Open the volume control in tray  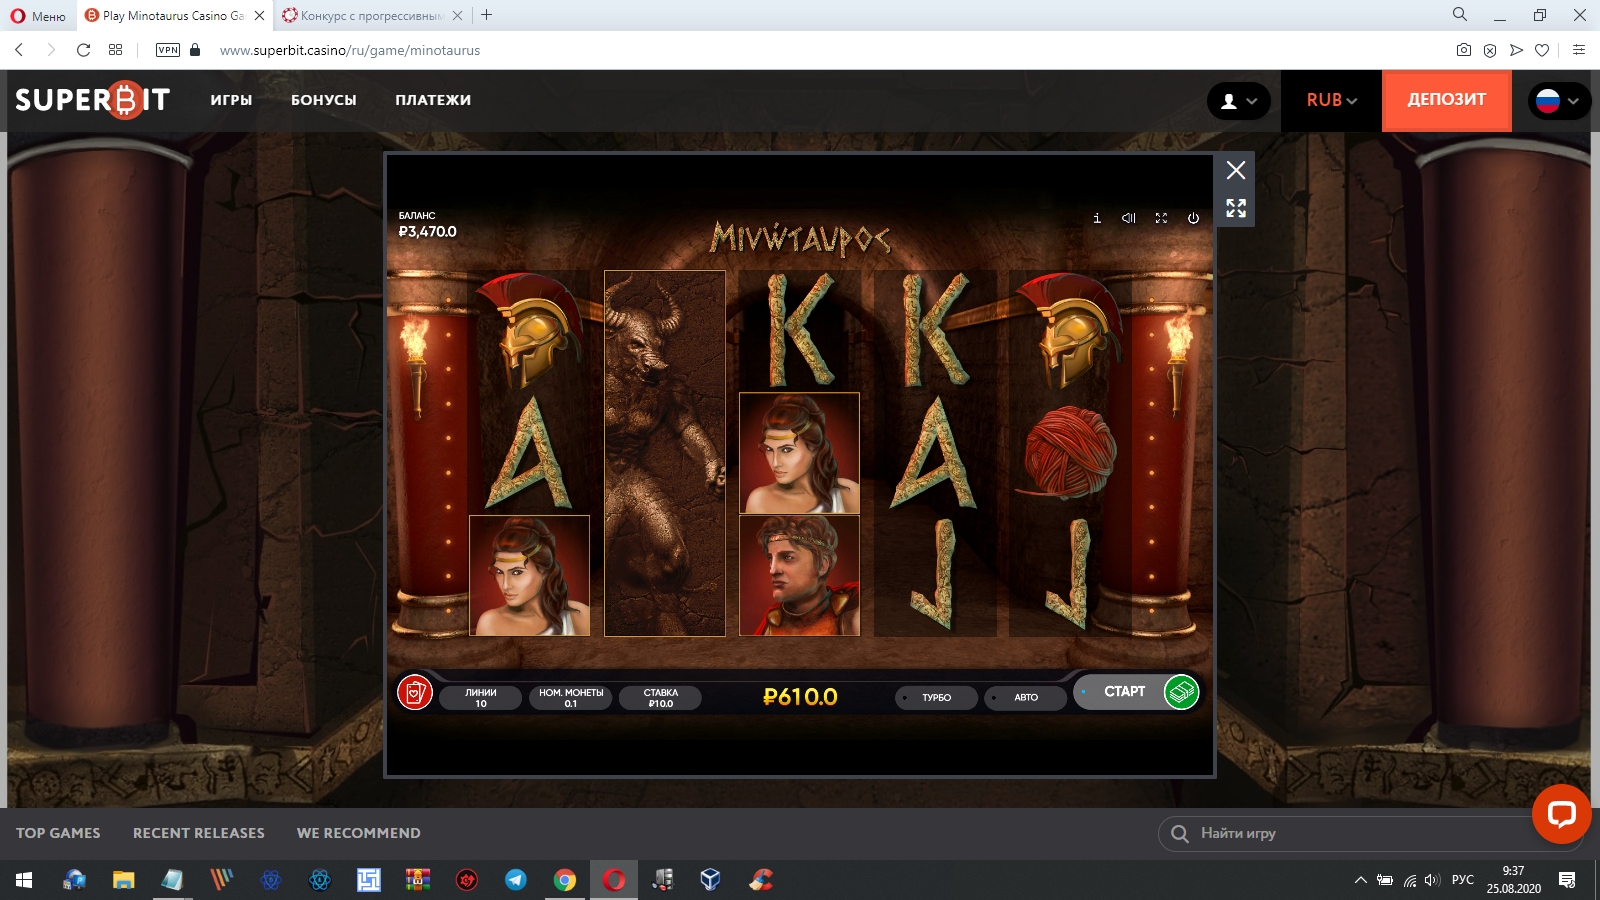[x=1431, y=880]
